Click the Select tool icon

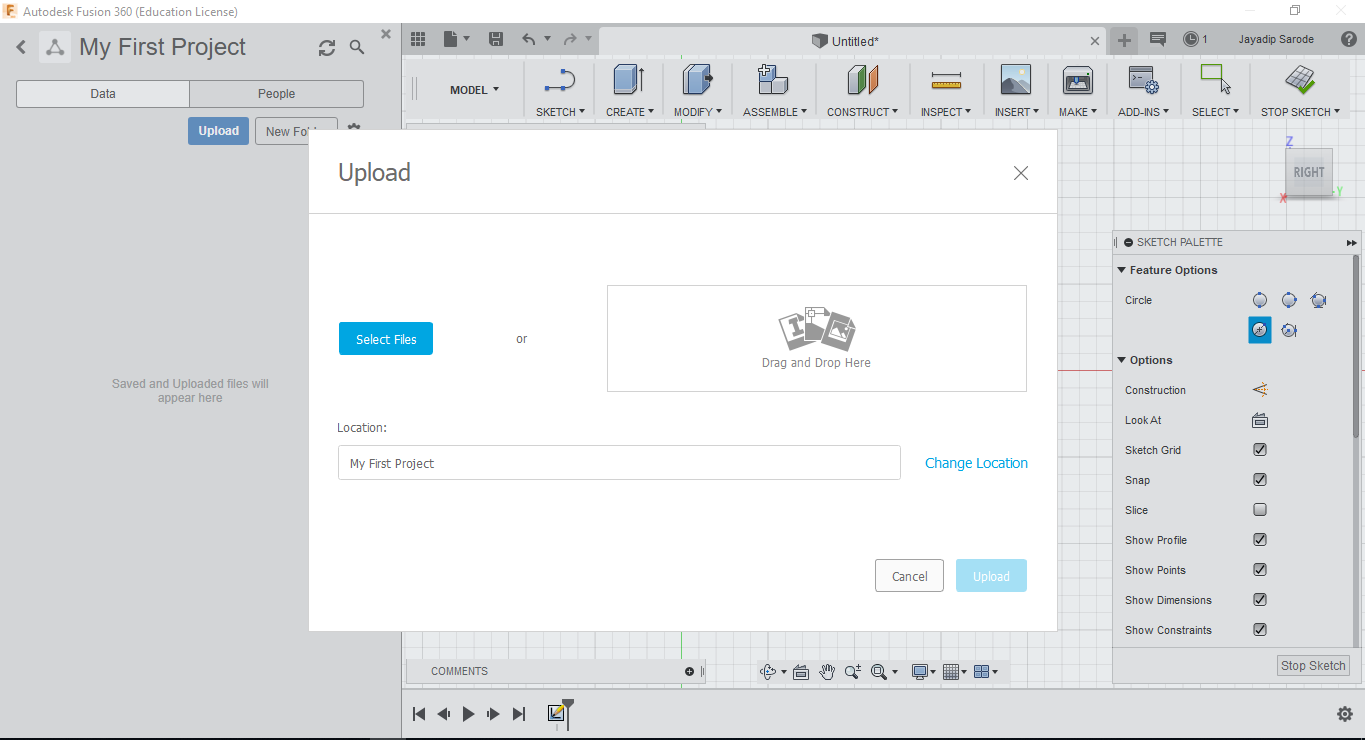pyautogui.click(x=1215, y=80)
